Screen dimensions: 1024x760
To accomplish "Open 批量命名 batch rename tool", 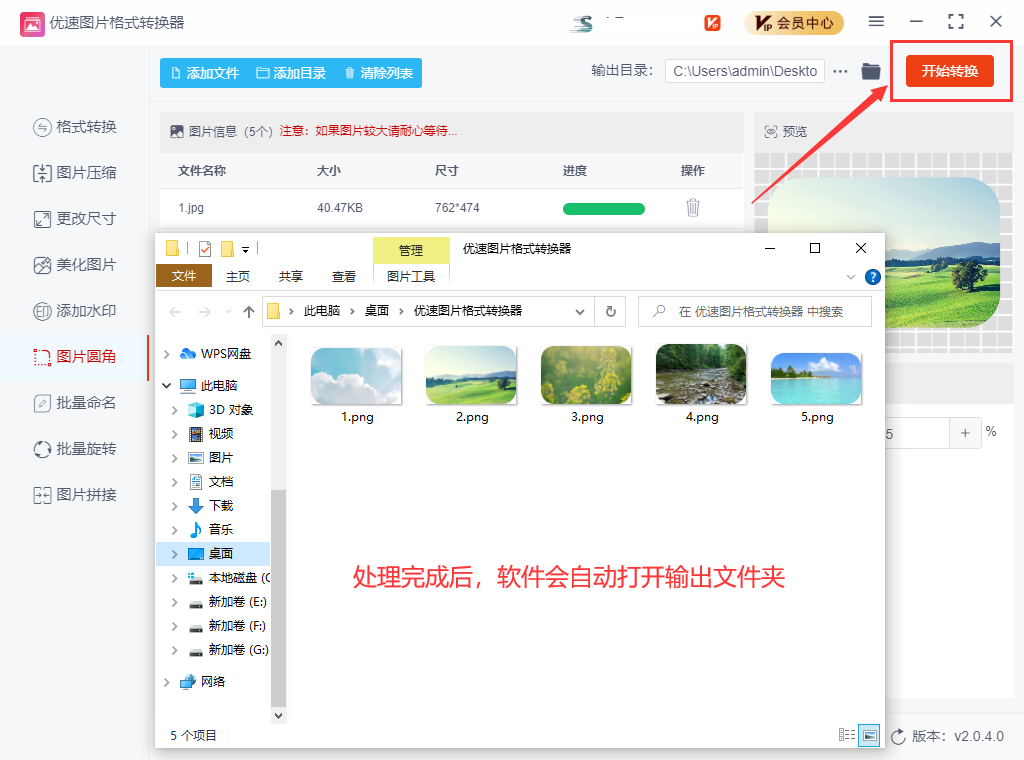I will [x=75, y=403].
